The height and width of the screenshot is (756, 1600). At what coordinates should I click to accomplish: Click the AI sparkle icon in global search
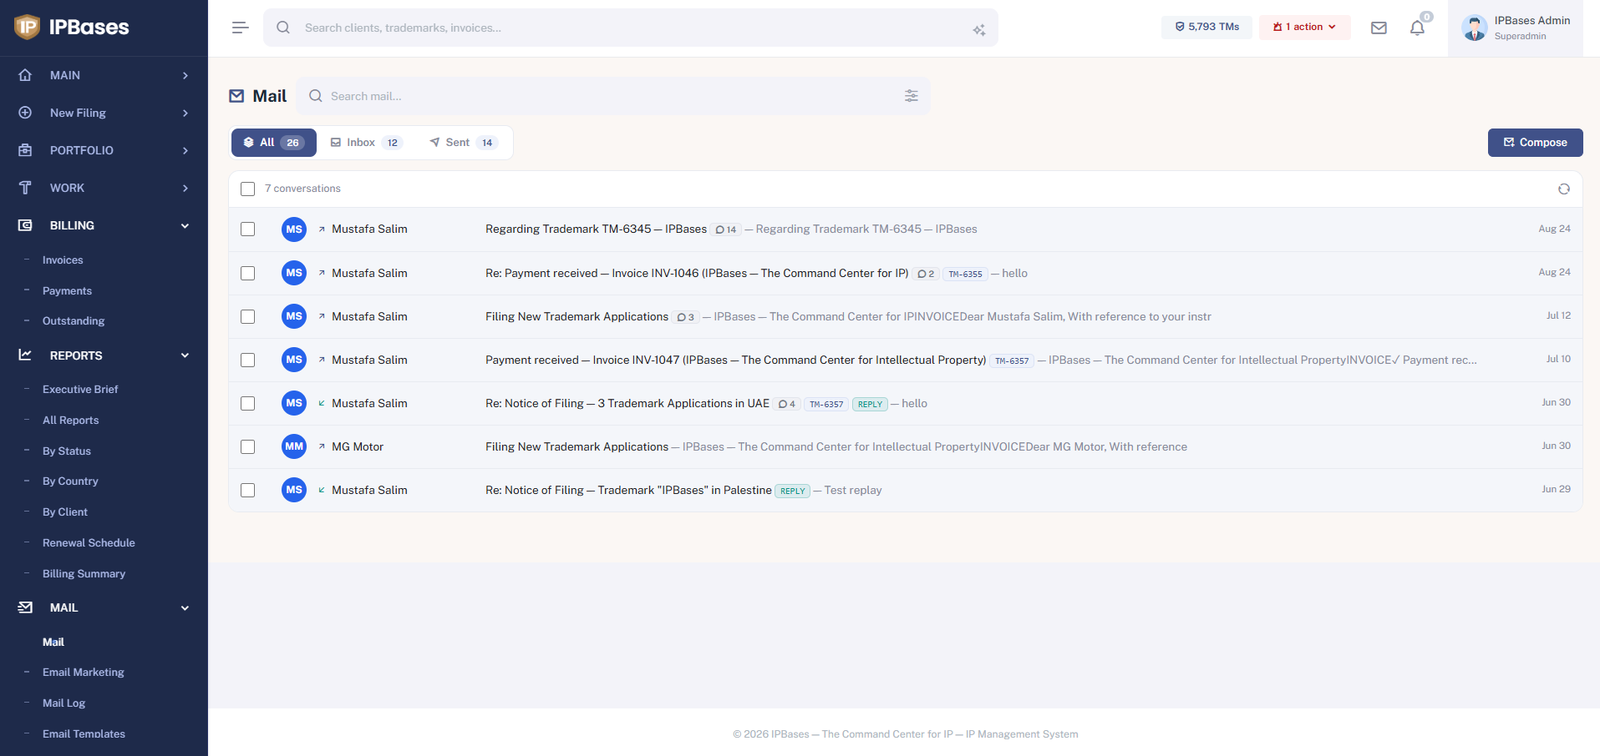pos(979,29)
